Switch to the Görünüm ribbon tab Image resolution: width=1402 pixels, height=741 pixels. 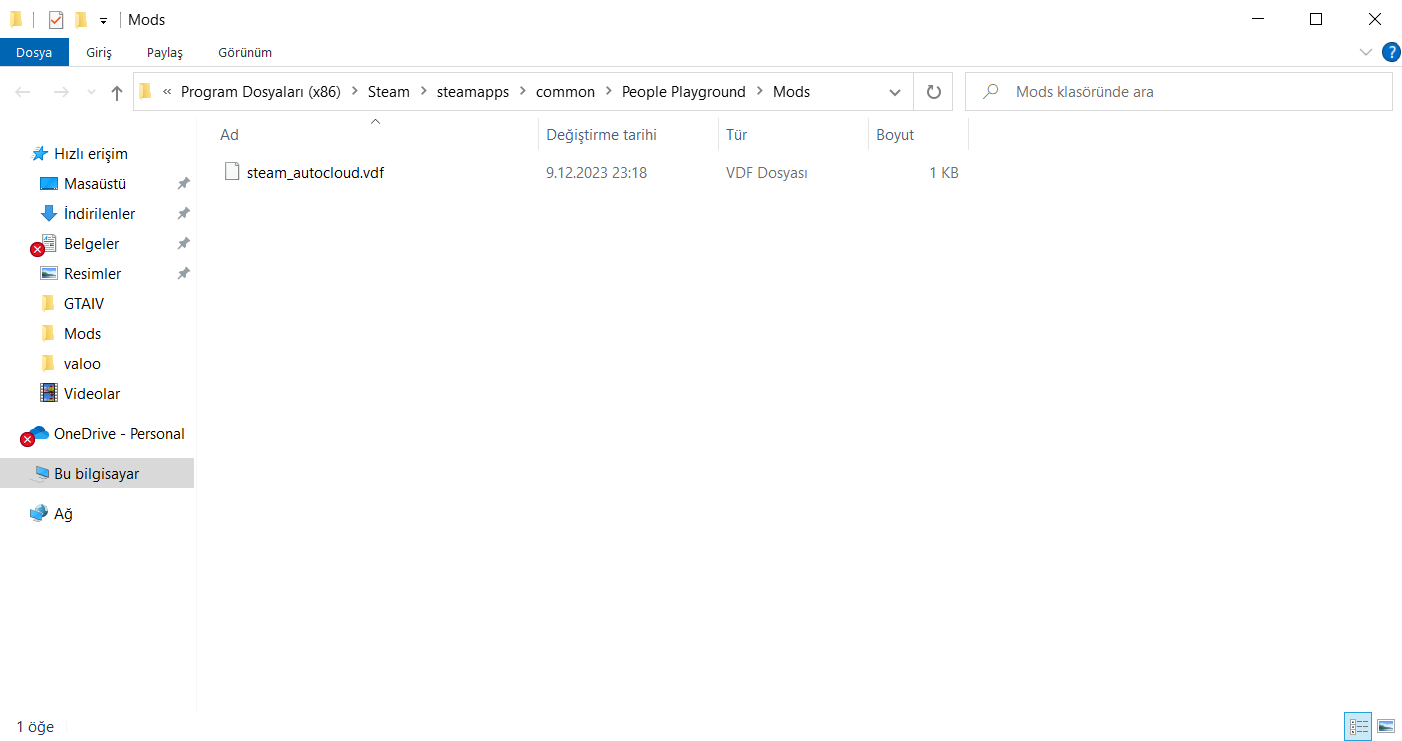pyautogui.click(x=245, y=52)
